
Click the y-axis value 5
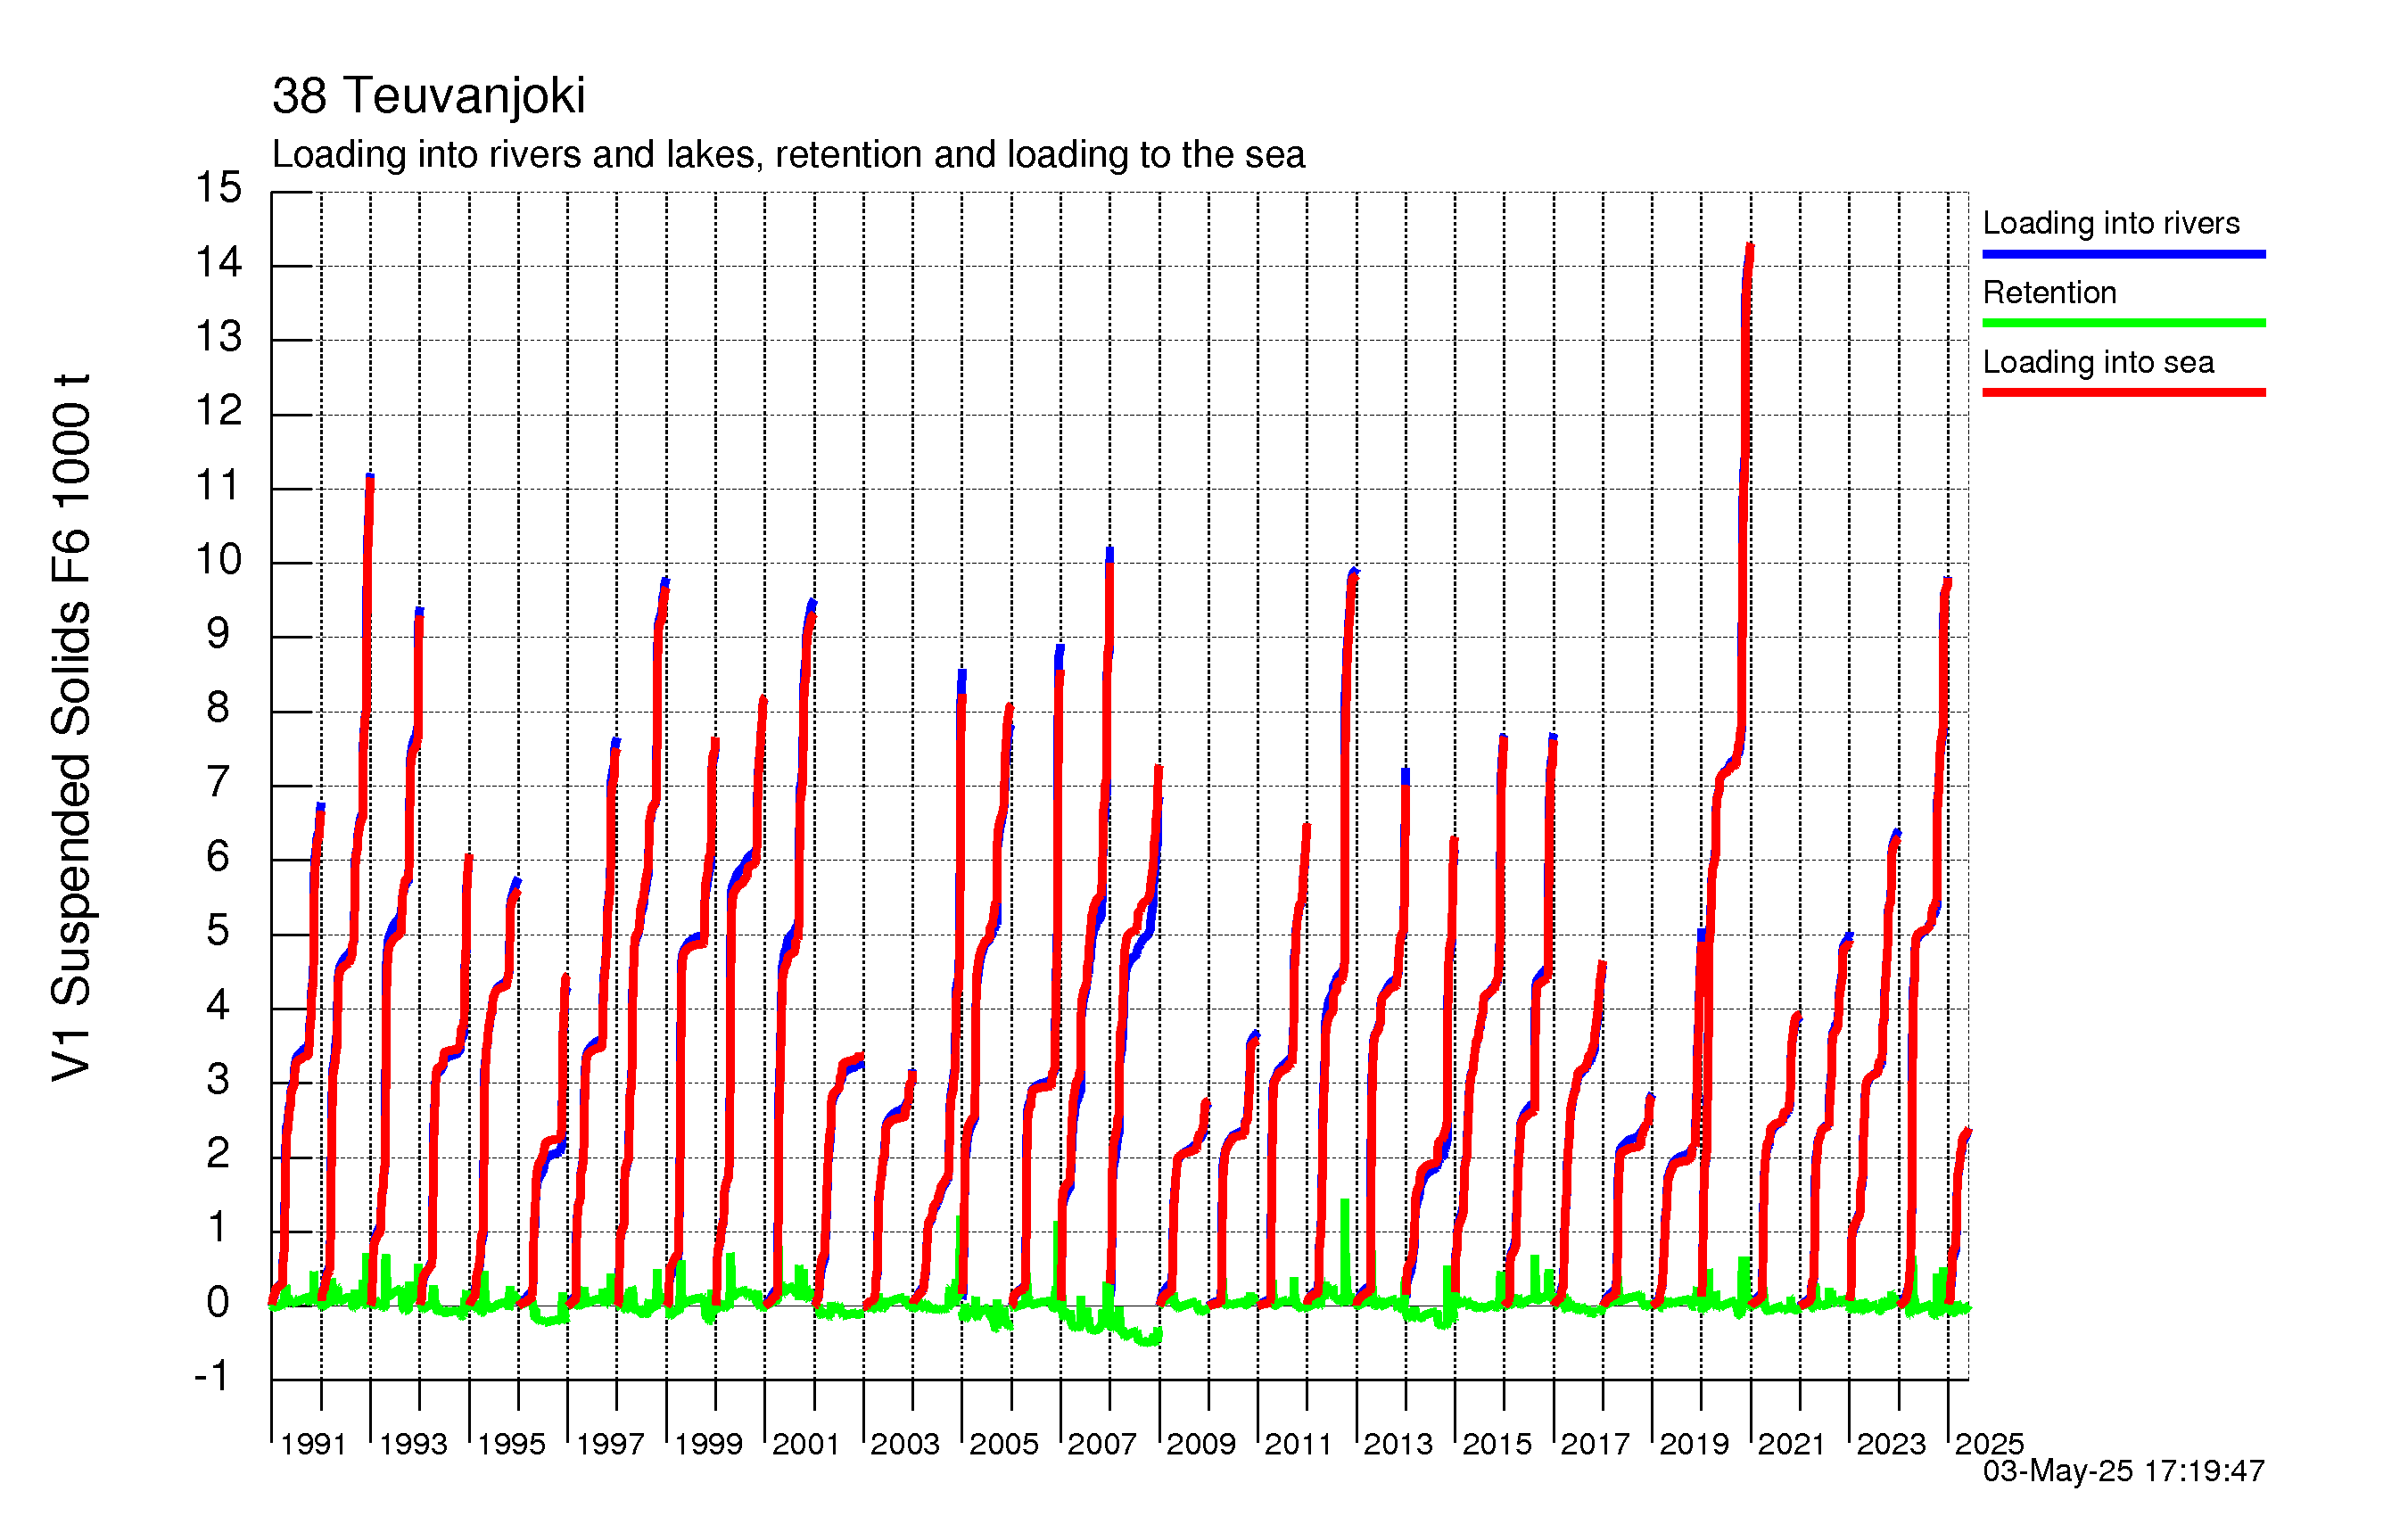click(x=218, y=931)
